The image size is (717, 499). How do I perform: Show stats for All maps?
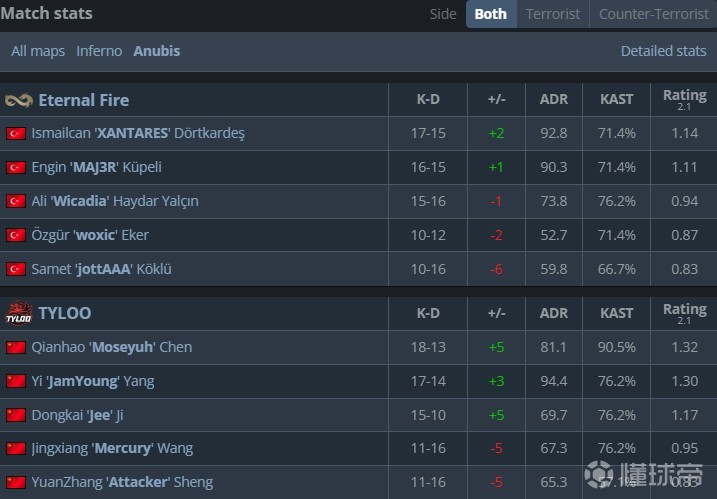tap(38, 51)
